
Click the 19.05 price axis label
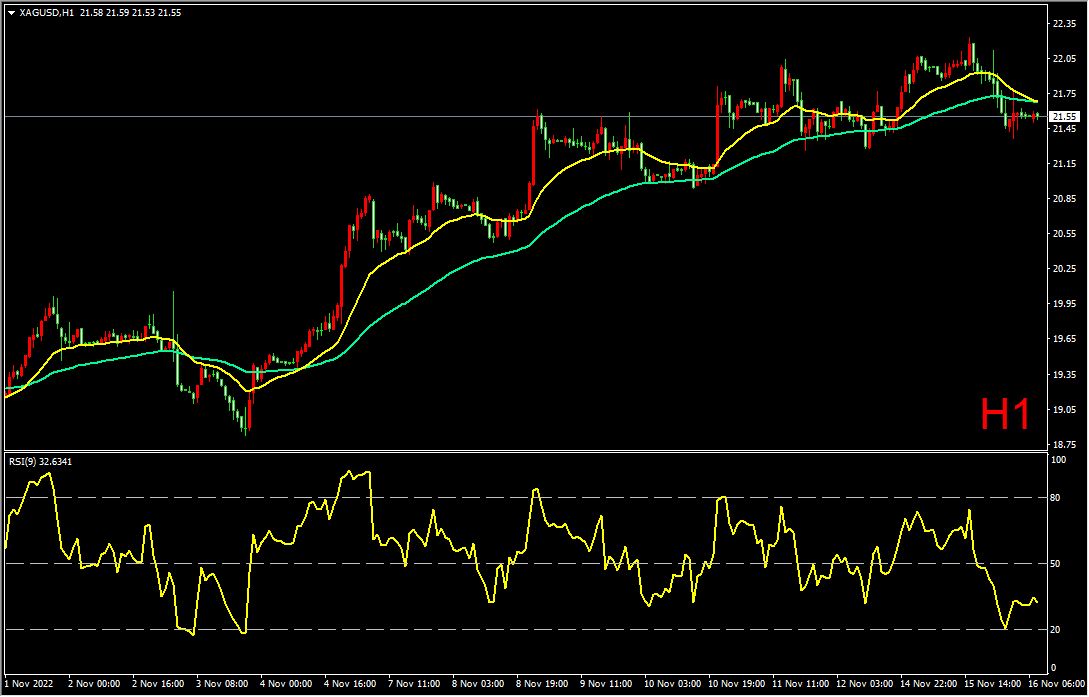coord(1065,410)
